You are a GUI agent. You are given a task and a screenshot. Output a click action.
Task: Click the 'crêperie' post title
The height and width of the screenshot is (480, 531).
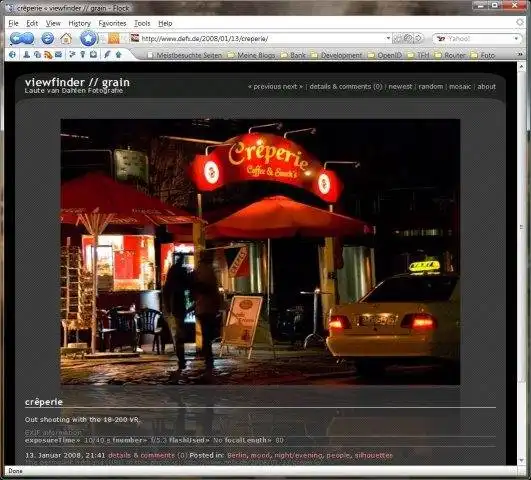[44, 402]
